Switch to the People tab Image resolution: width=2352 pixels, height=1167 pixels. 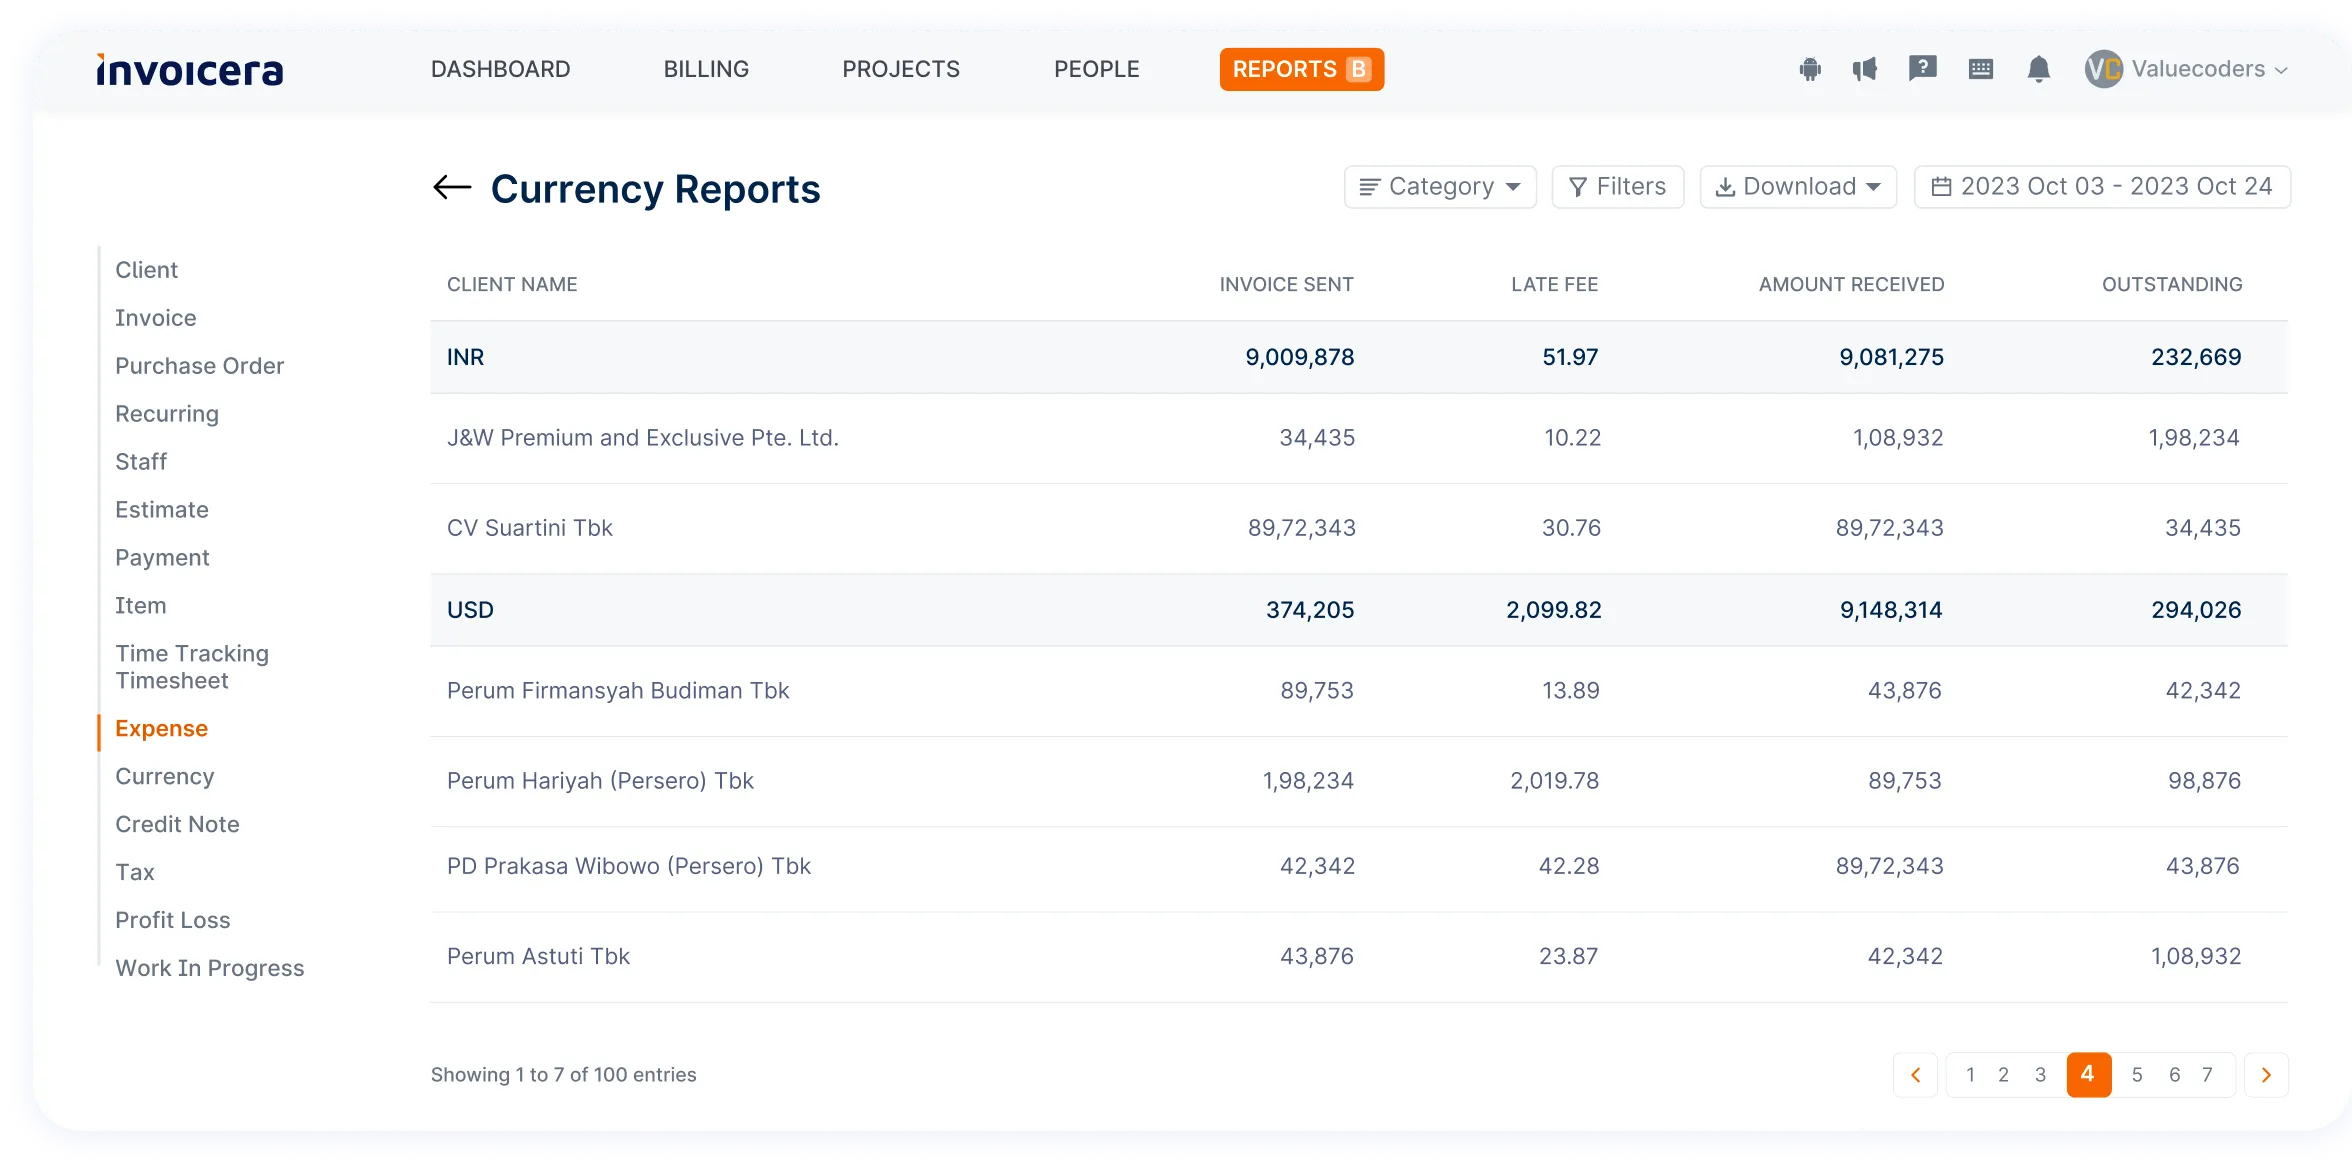(1096, 69)
